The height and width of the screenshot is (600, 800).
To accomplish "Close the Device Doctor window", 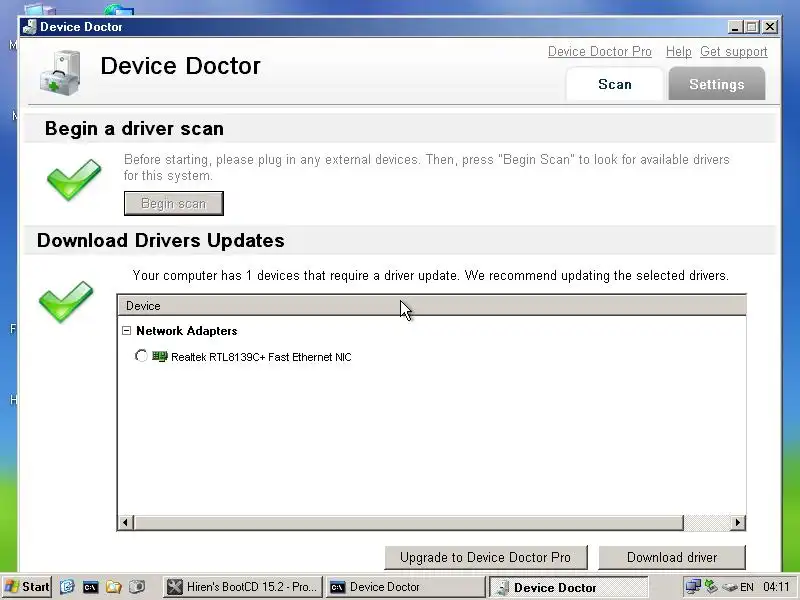I will pos(770,27).
